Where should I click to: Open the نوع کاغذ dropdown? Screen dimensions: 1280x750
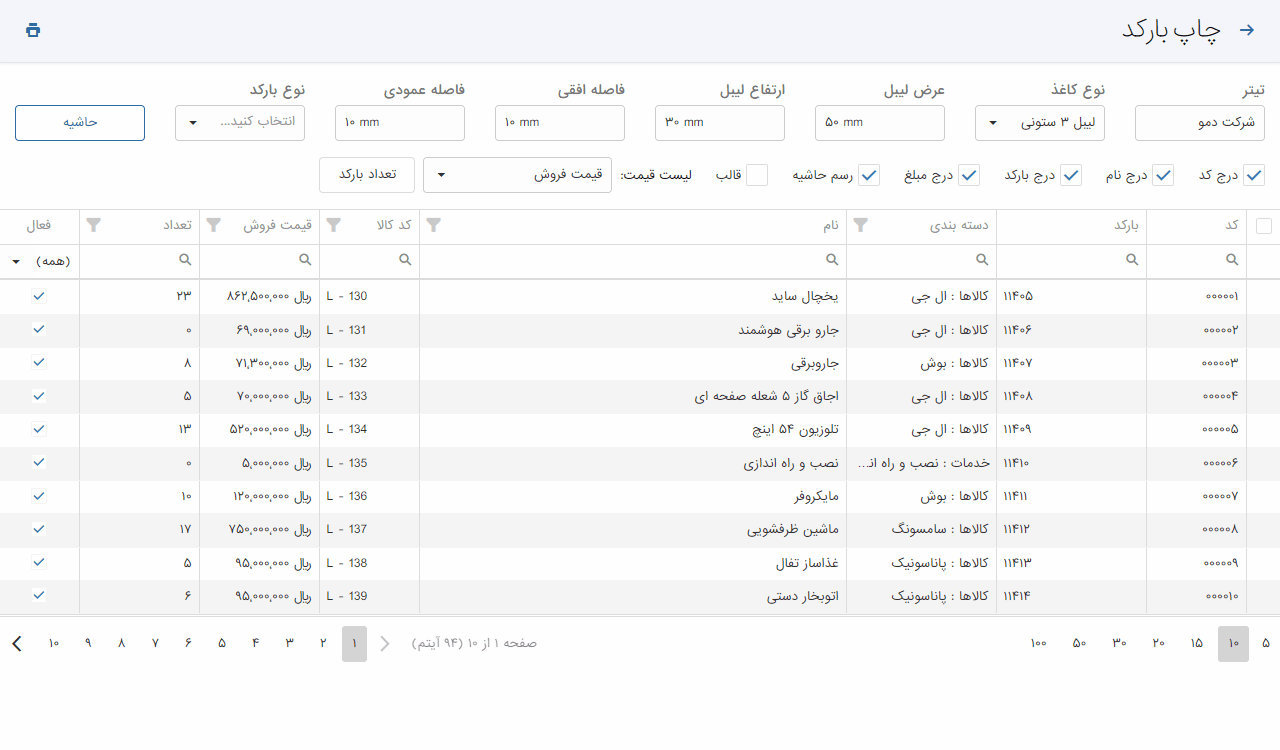1040,123
